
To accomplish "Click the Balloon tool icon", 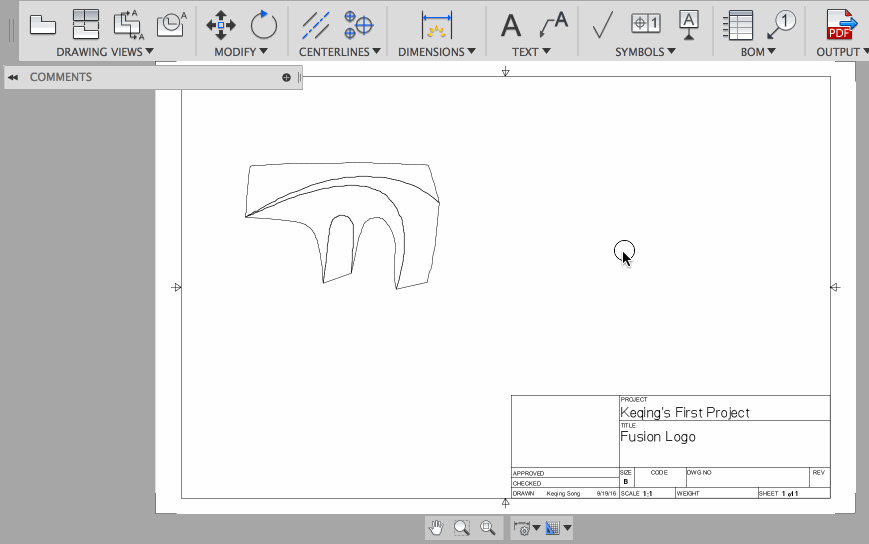I will pyautogui.click(x=780, y=24).
